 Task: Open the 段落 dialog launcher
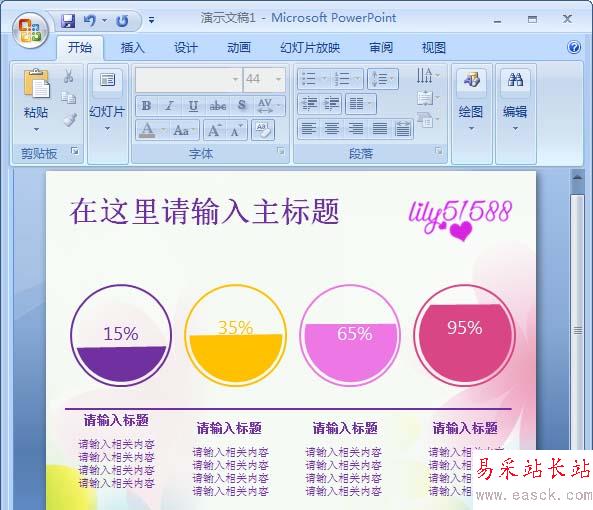coord(438,151)
